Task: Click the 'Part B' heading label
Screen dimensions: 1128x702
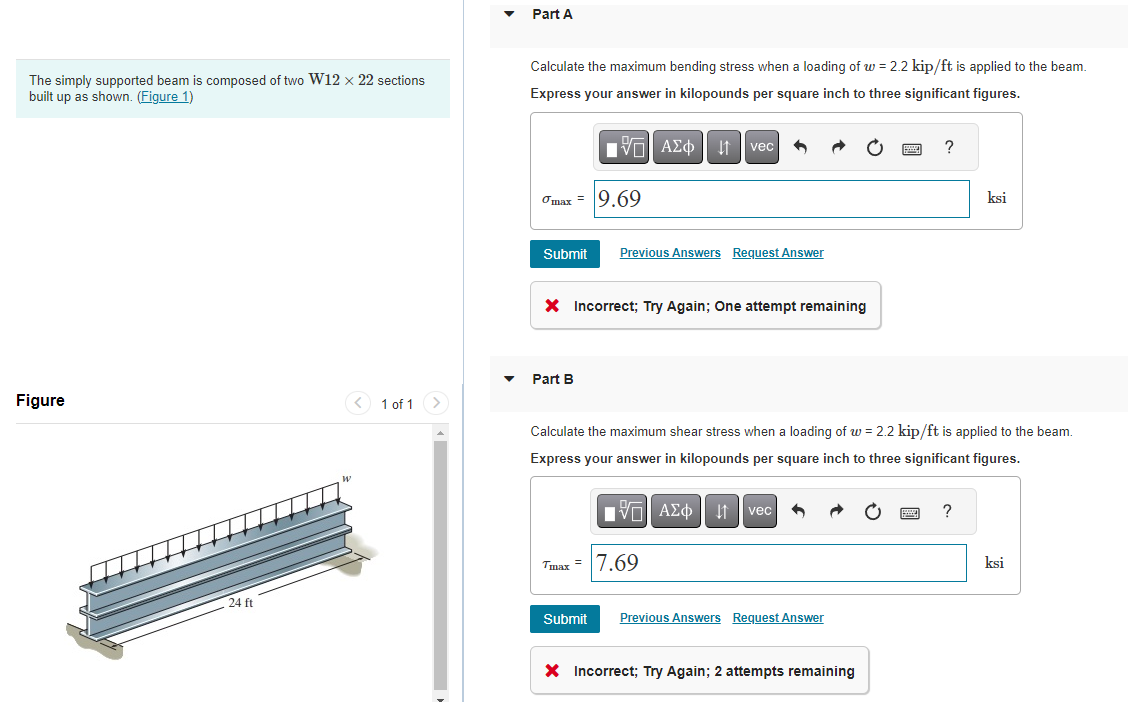Action: [552, 379]
